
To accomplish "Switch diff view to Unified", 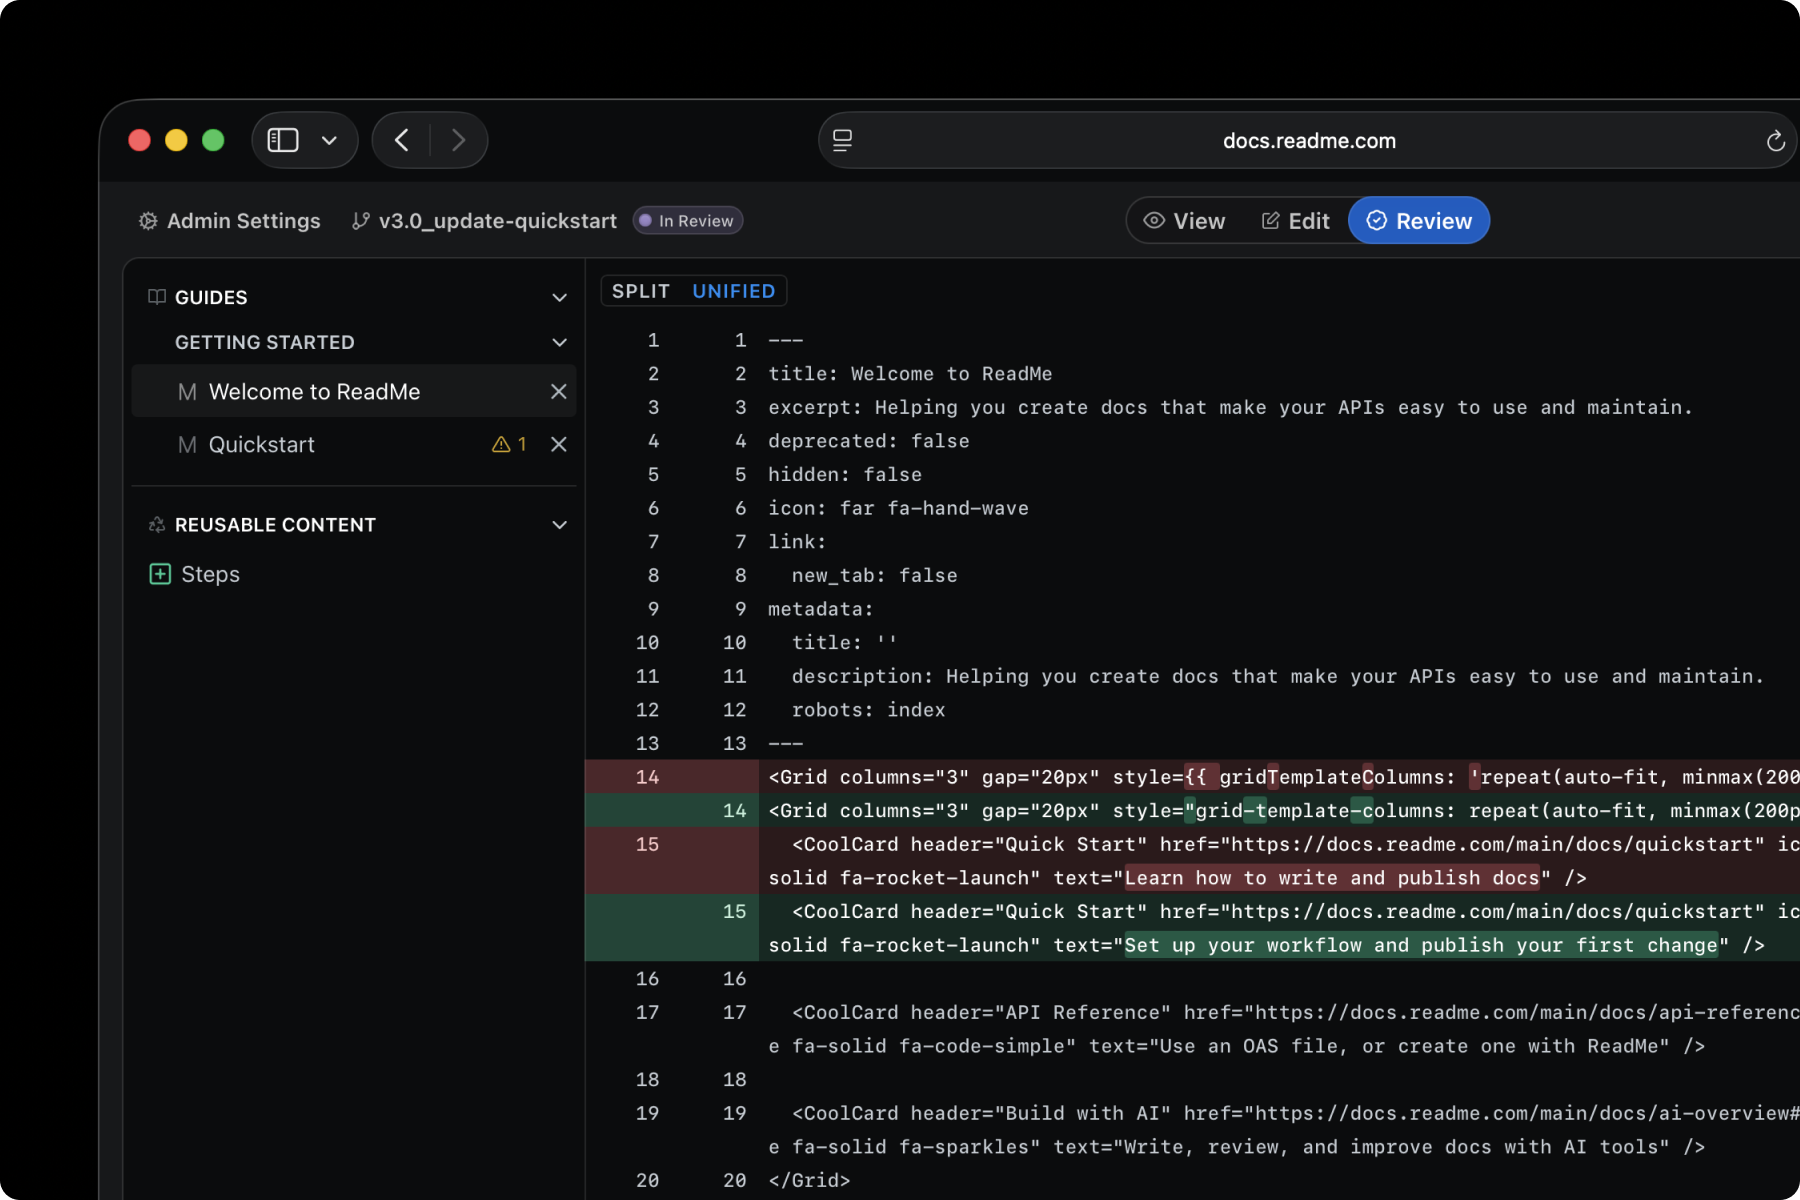I will pyautogui.click(x=733, y=291).
